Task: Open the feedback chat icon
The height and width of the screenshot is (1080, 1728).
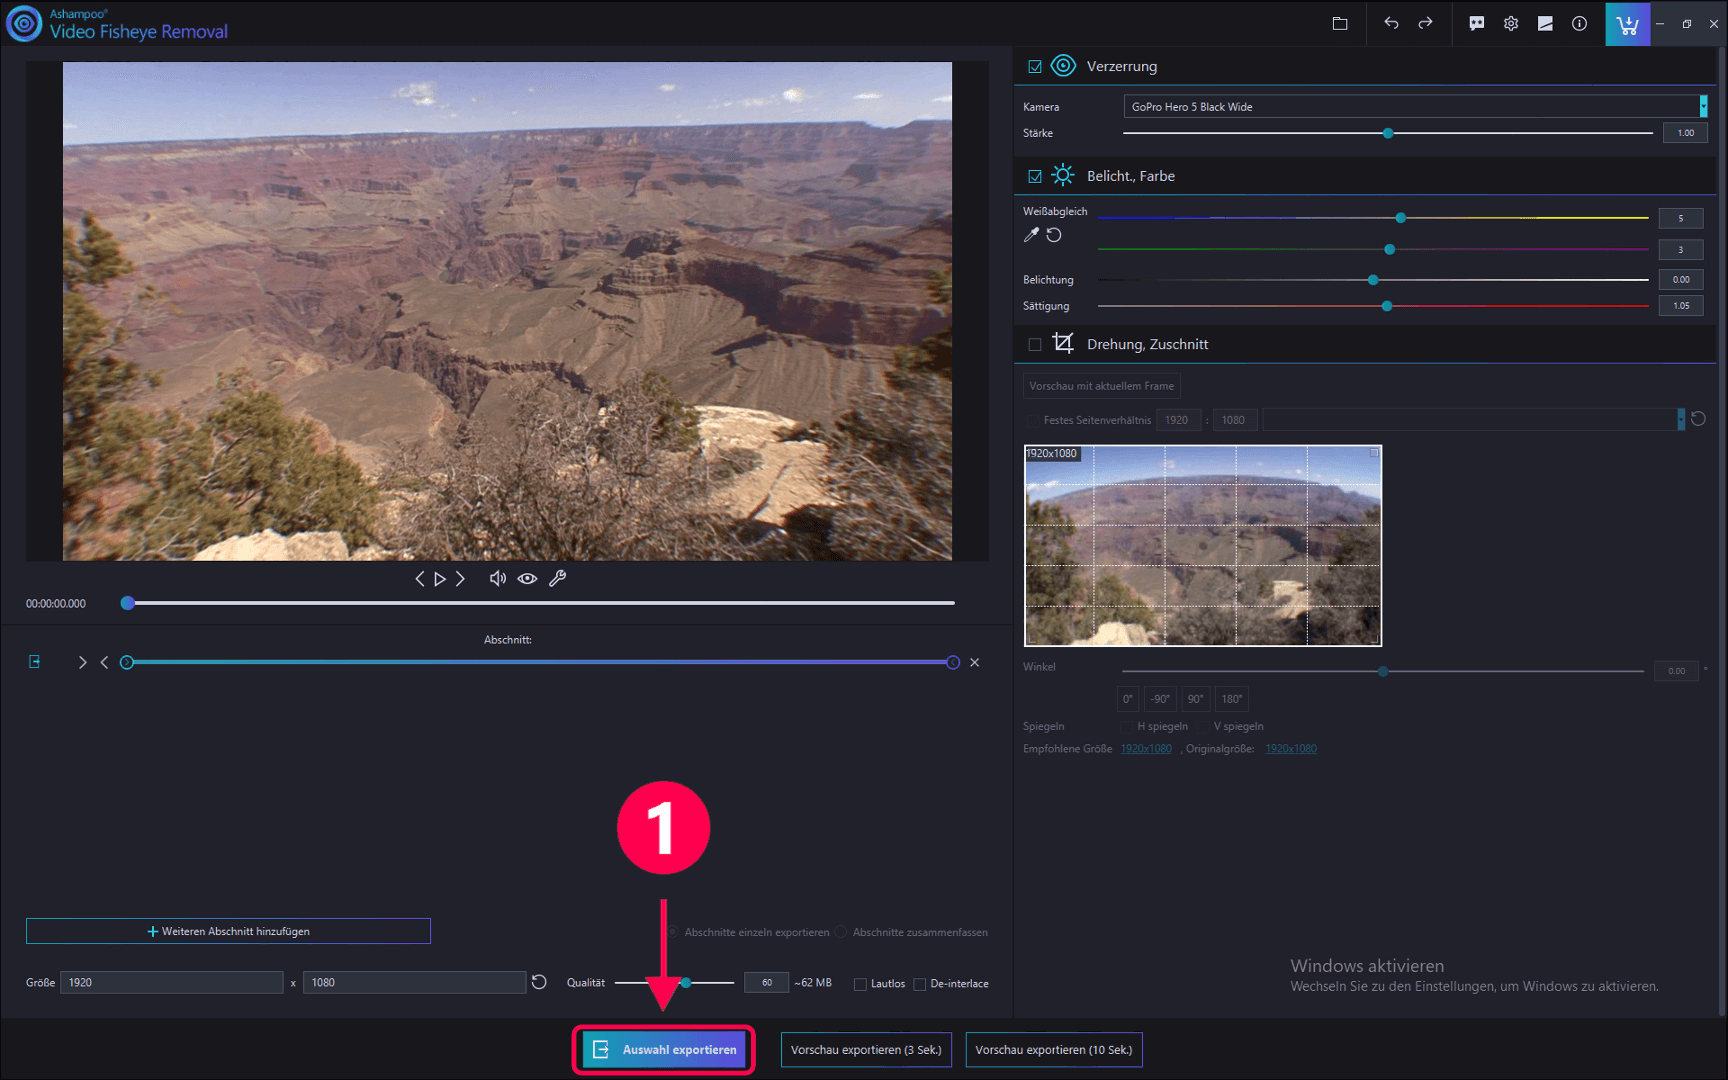Action: (1477, 24)
